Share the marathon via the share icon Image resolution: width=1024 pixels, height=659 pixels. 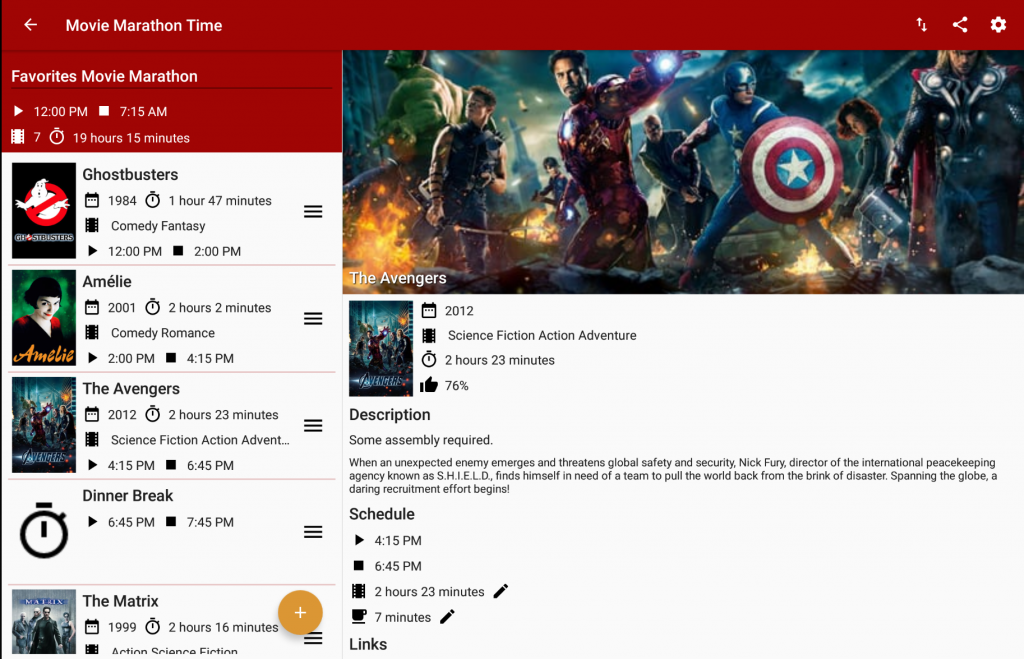click(x=960, y=25)
